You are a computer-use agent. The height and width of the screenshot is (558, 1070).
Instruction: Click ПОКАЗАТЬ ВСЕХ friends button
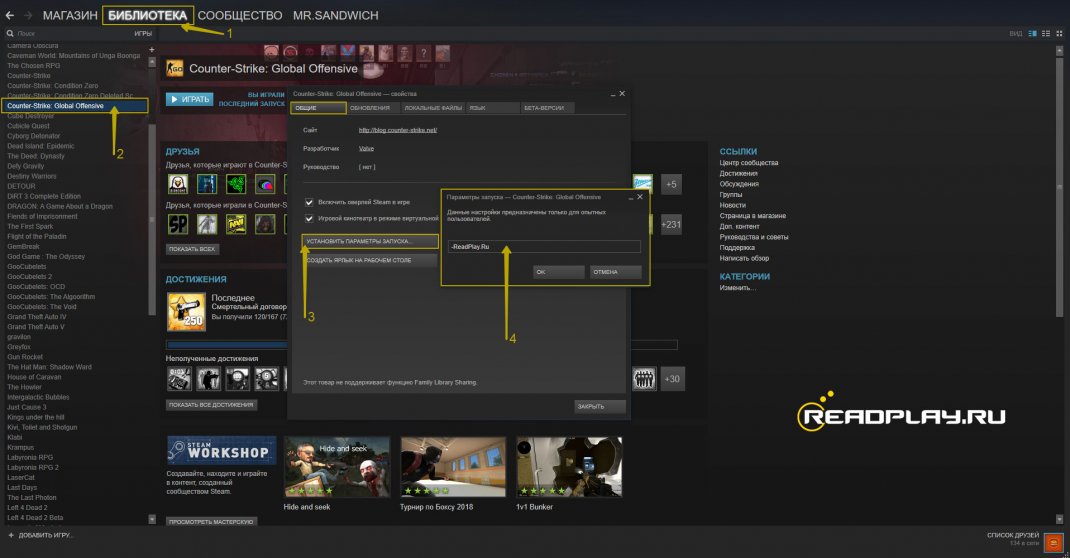click(x=192, y=249)
